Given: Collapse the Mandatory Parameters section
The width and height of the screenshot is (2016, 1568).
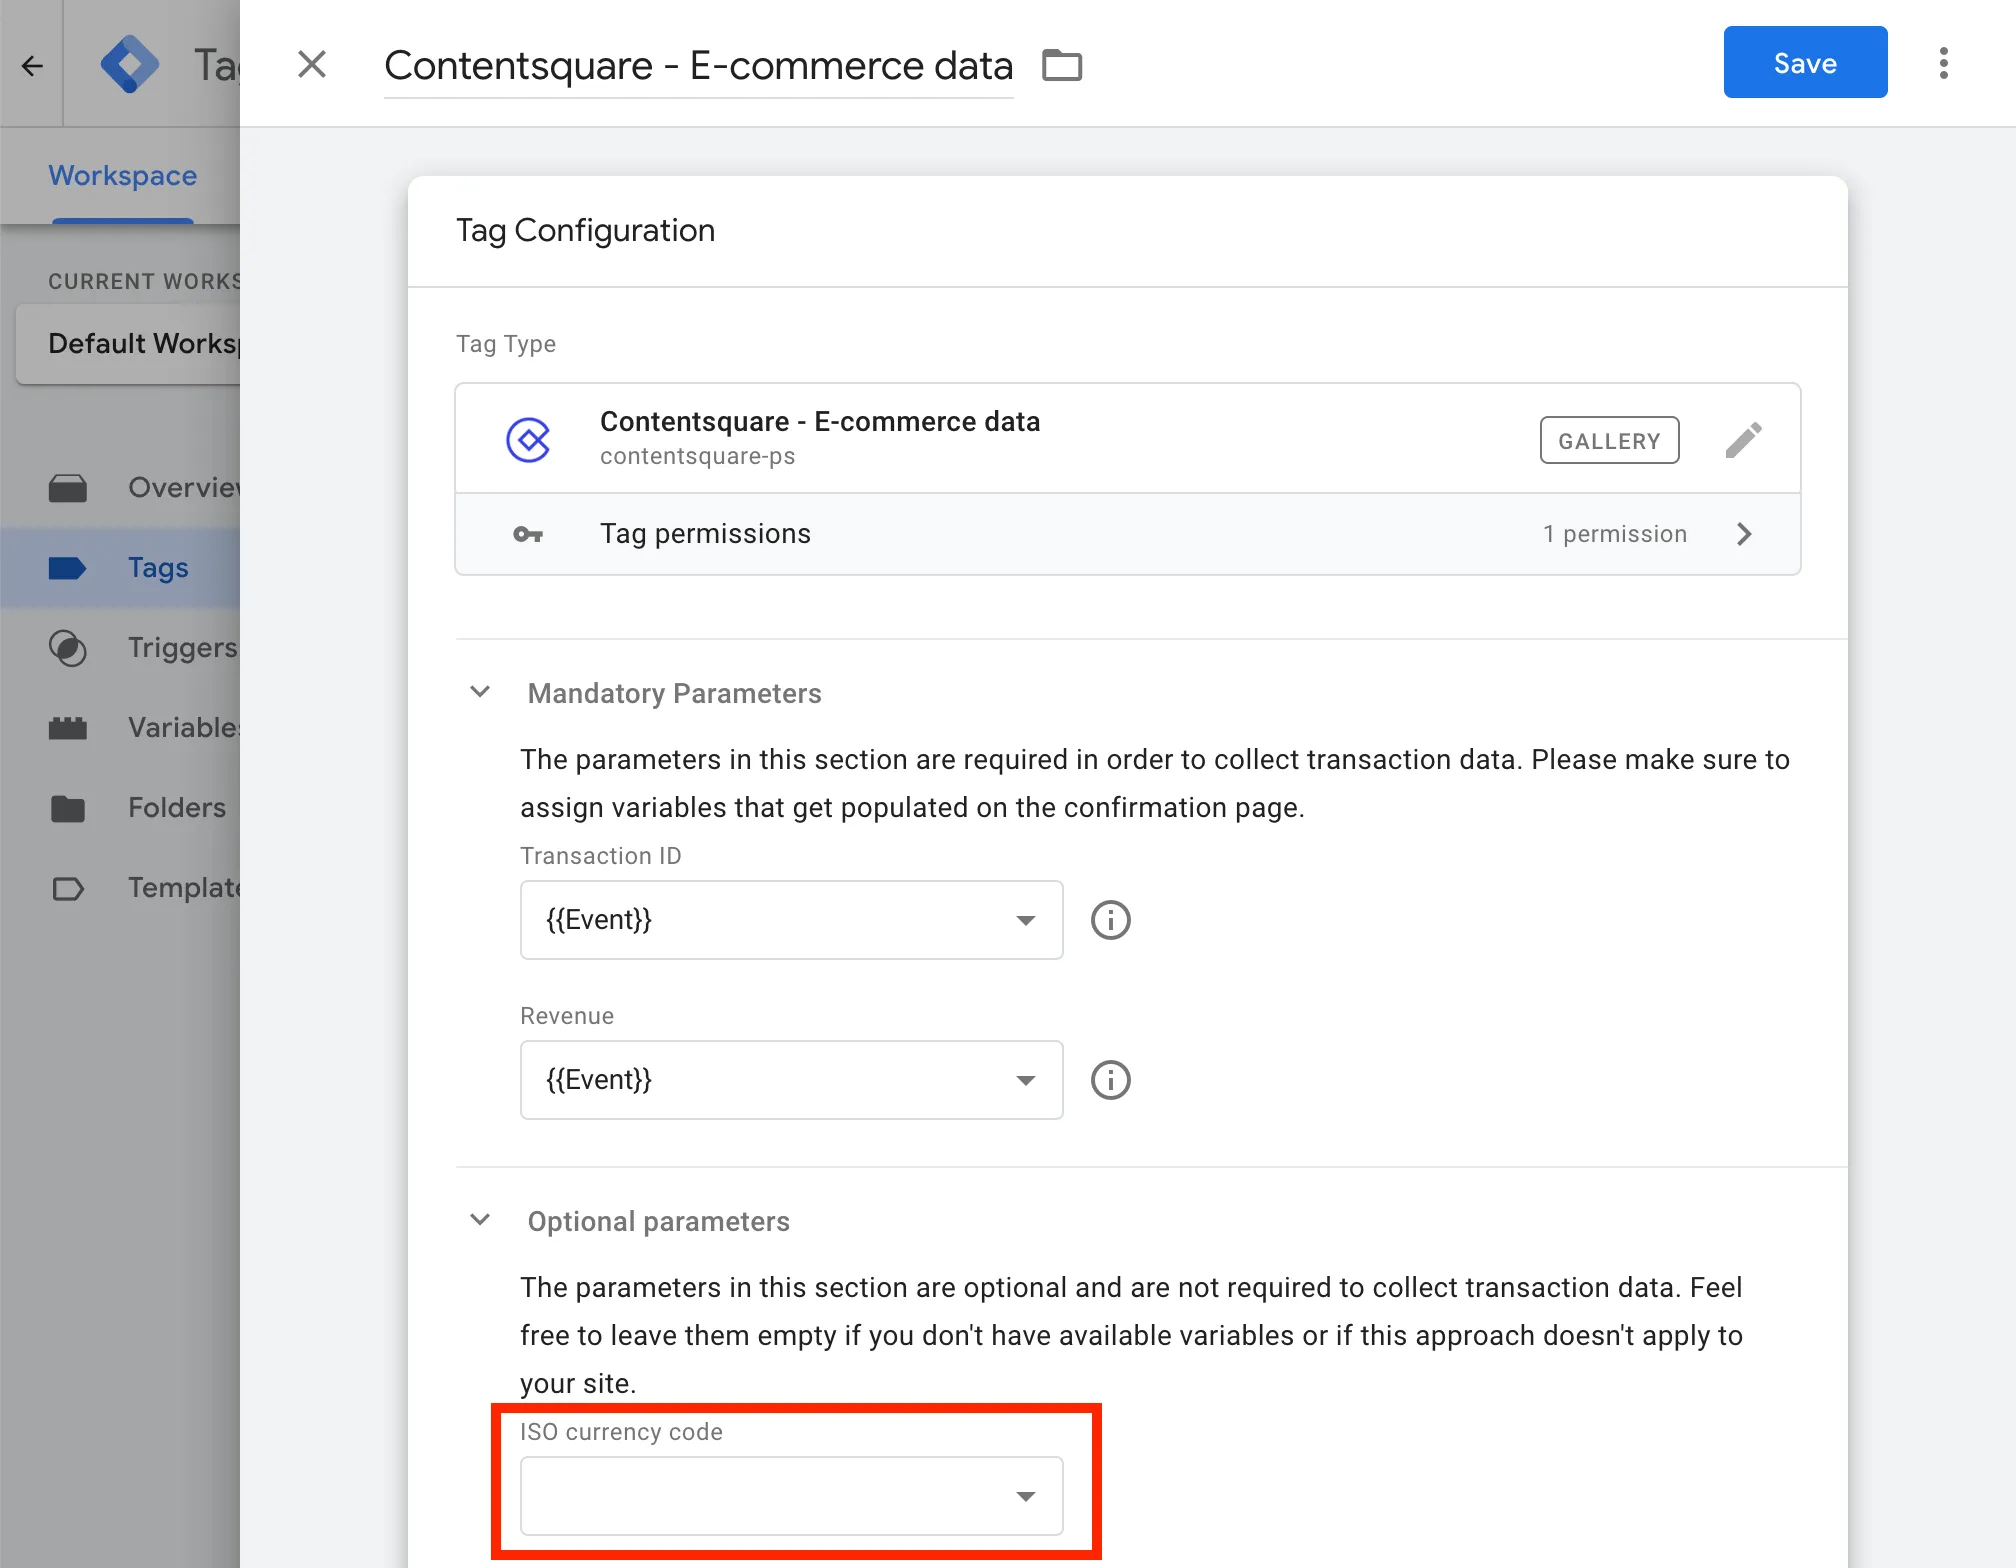Looking at the screenshot, I should [480, 692].
